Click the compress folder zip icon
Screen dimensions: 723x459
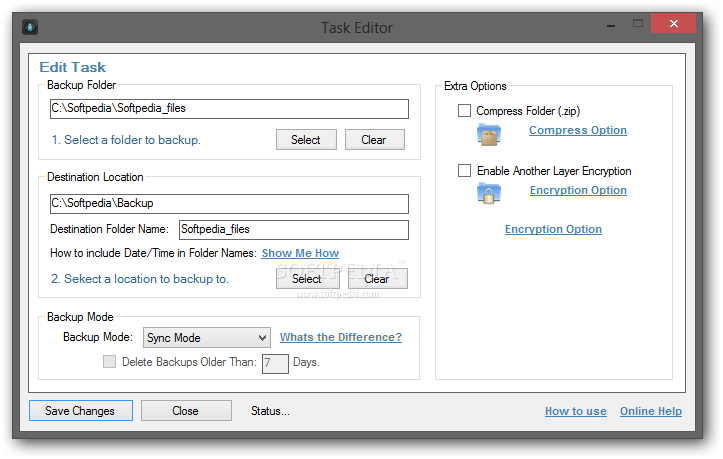(488, 134)
